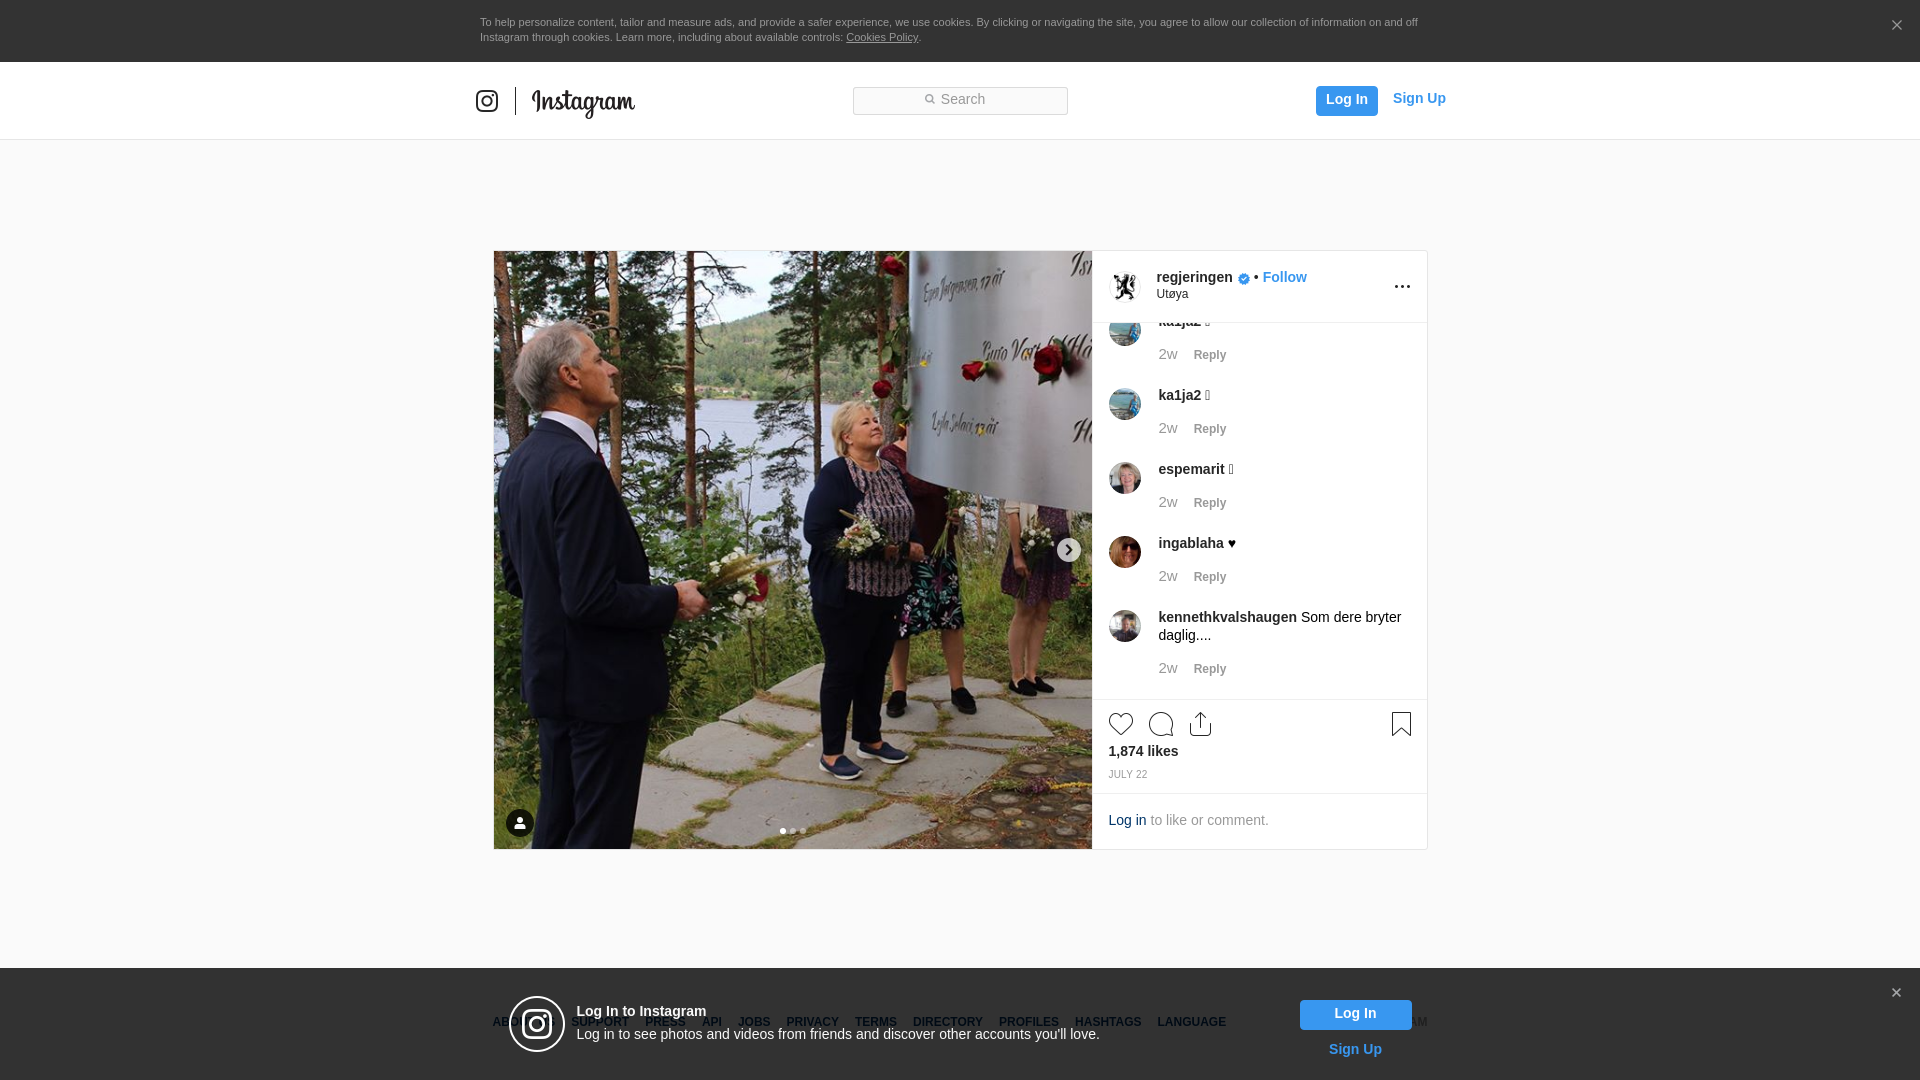This screenshot has width=1920, height=1080.
Task: Advance to the next photo with arrow
Action: 1068,550
